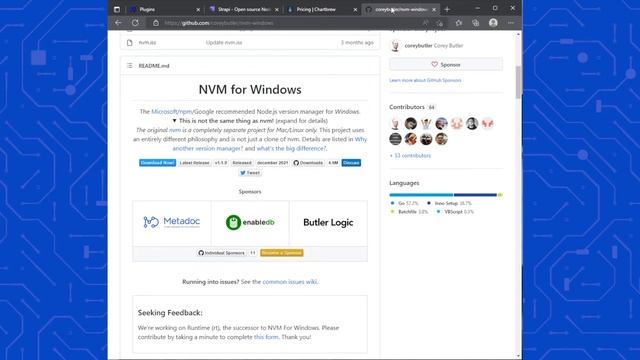Open the browser profile avatar

[x=493, y=23]
